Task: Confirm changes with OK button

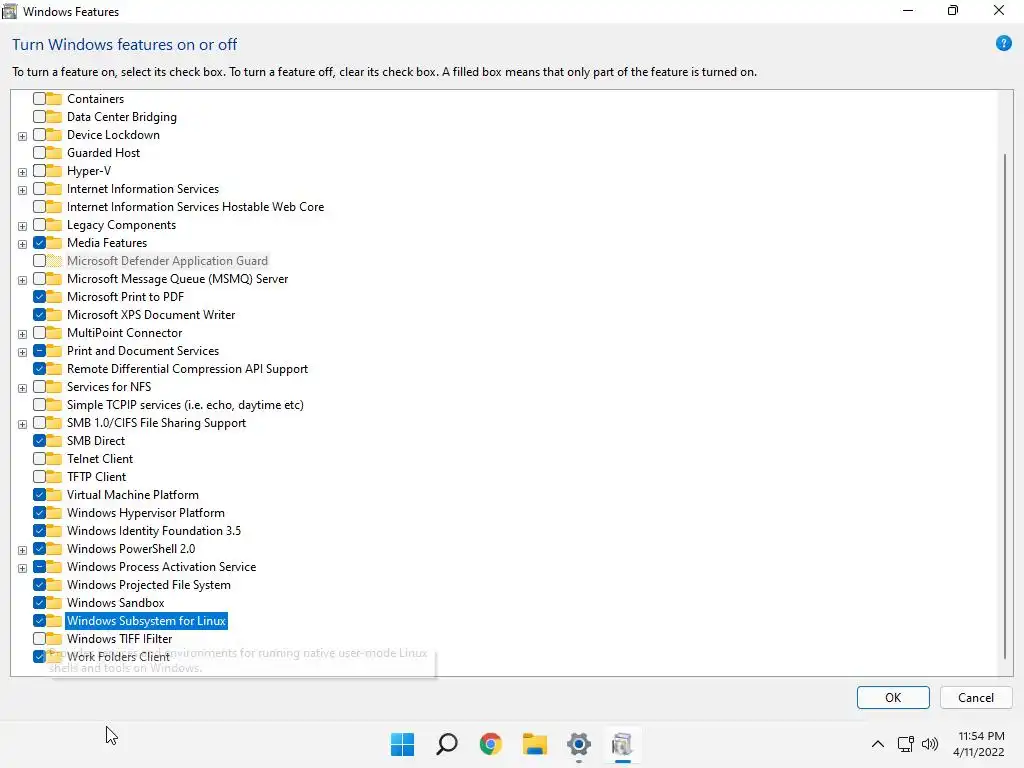Action: (x=893, y=697)
